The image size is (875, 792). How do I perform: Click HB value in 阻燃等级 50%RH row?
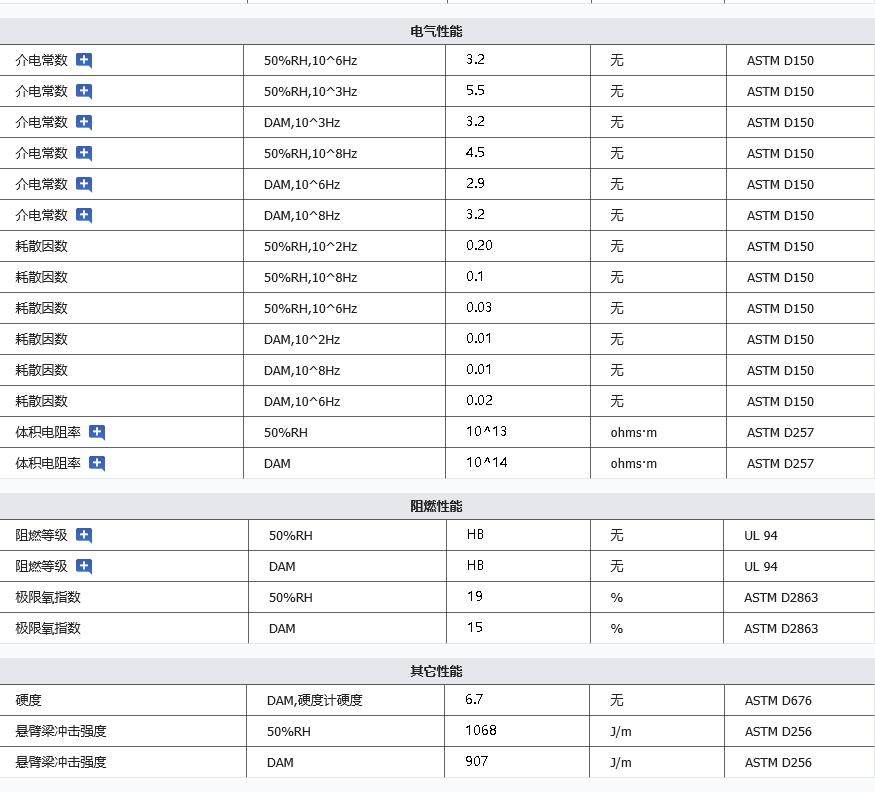coord(475,534)
